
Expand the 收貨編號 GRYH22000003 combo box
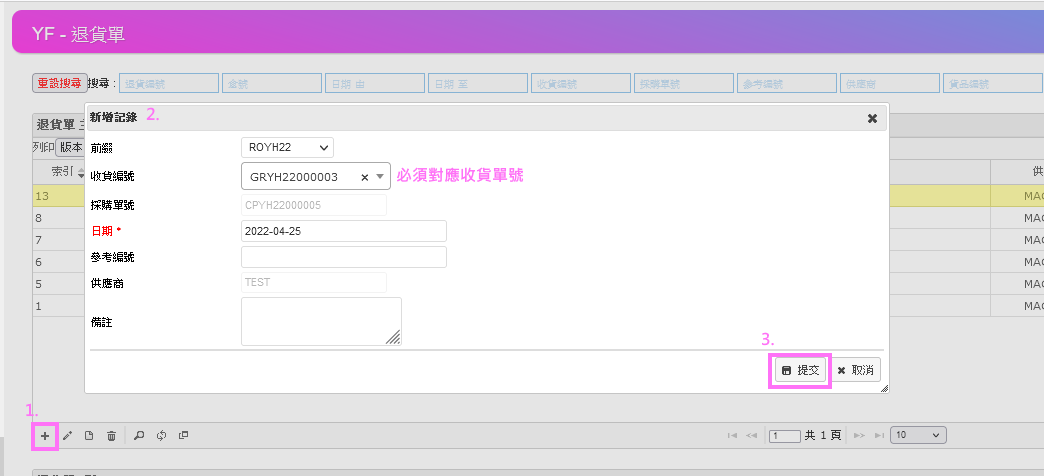click(380, 176)
